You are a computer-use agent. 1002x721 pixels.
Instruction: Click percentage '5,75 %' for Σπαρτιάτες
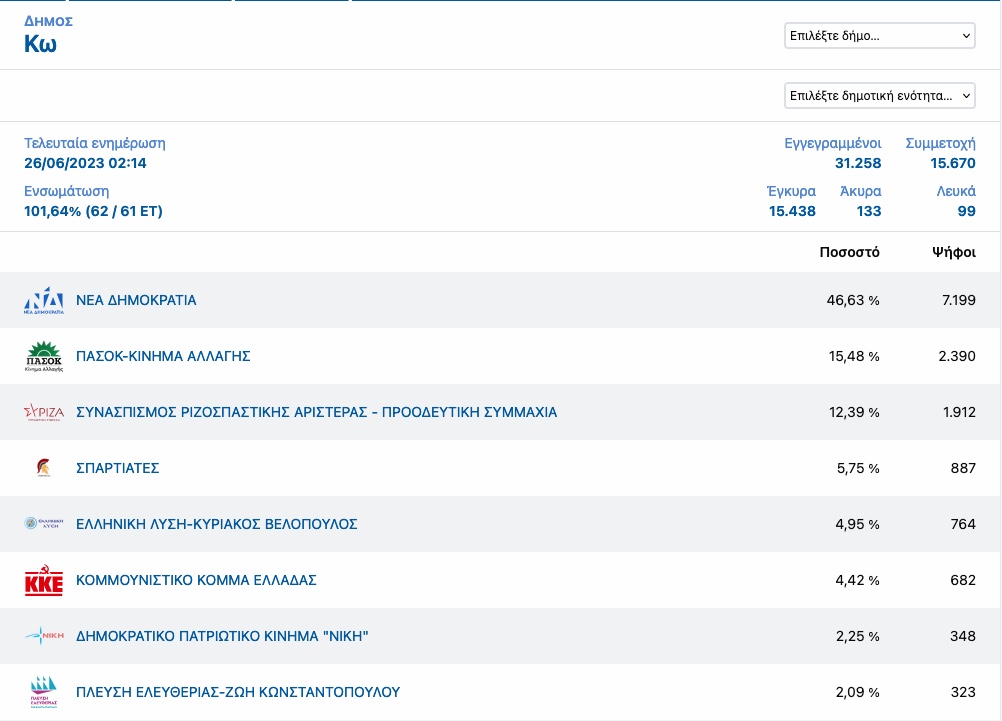pos(858,468)
